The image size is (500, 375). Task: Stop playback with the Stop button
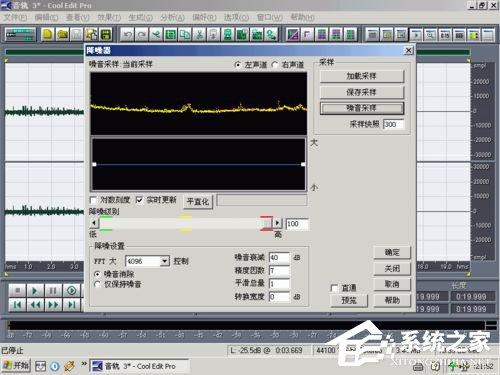[x=18, y=291]
